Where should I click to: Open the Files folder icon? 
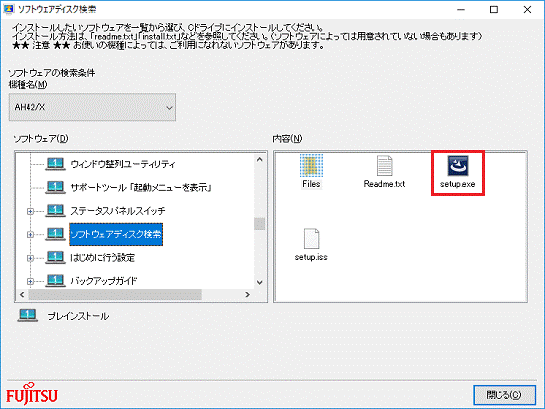[311, 166]
